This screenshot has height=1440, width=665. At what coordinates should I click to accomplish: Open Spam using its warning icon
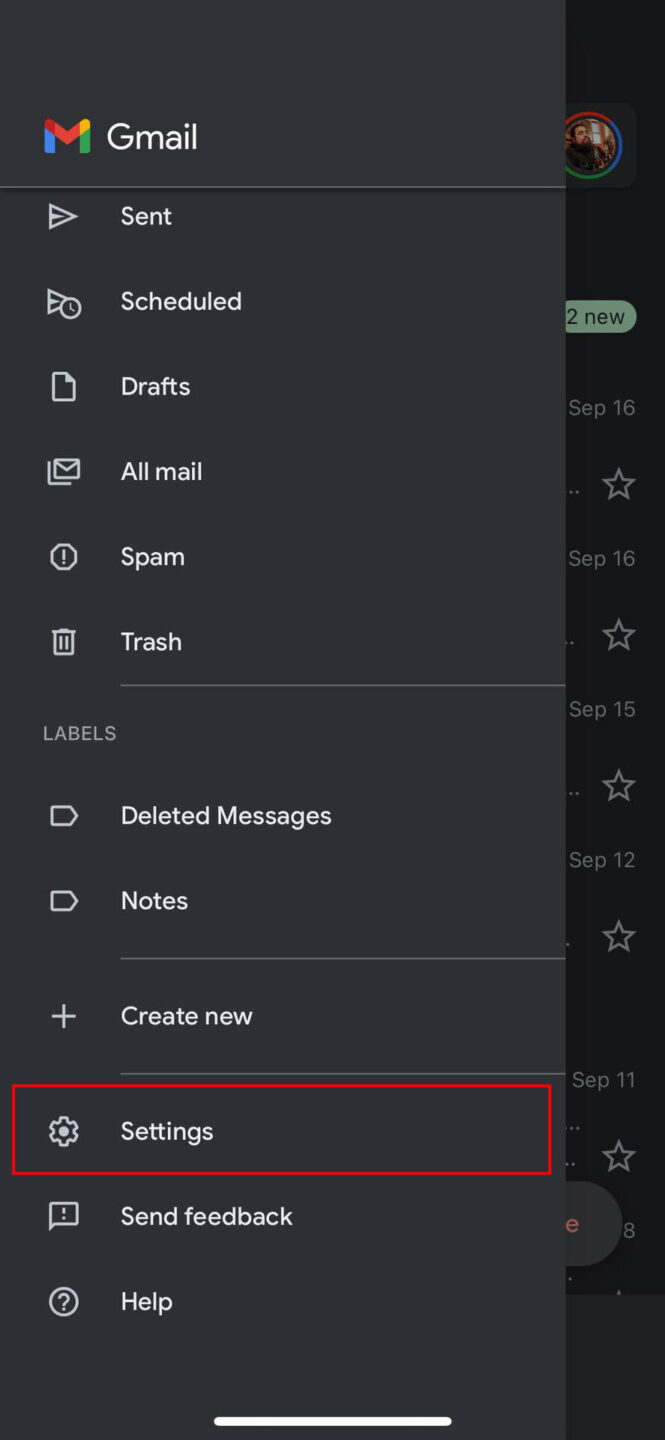pos(63,556)
